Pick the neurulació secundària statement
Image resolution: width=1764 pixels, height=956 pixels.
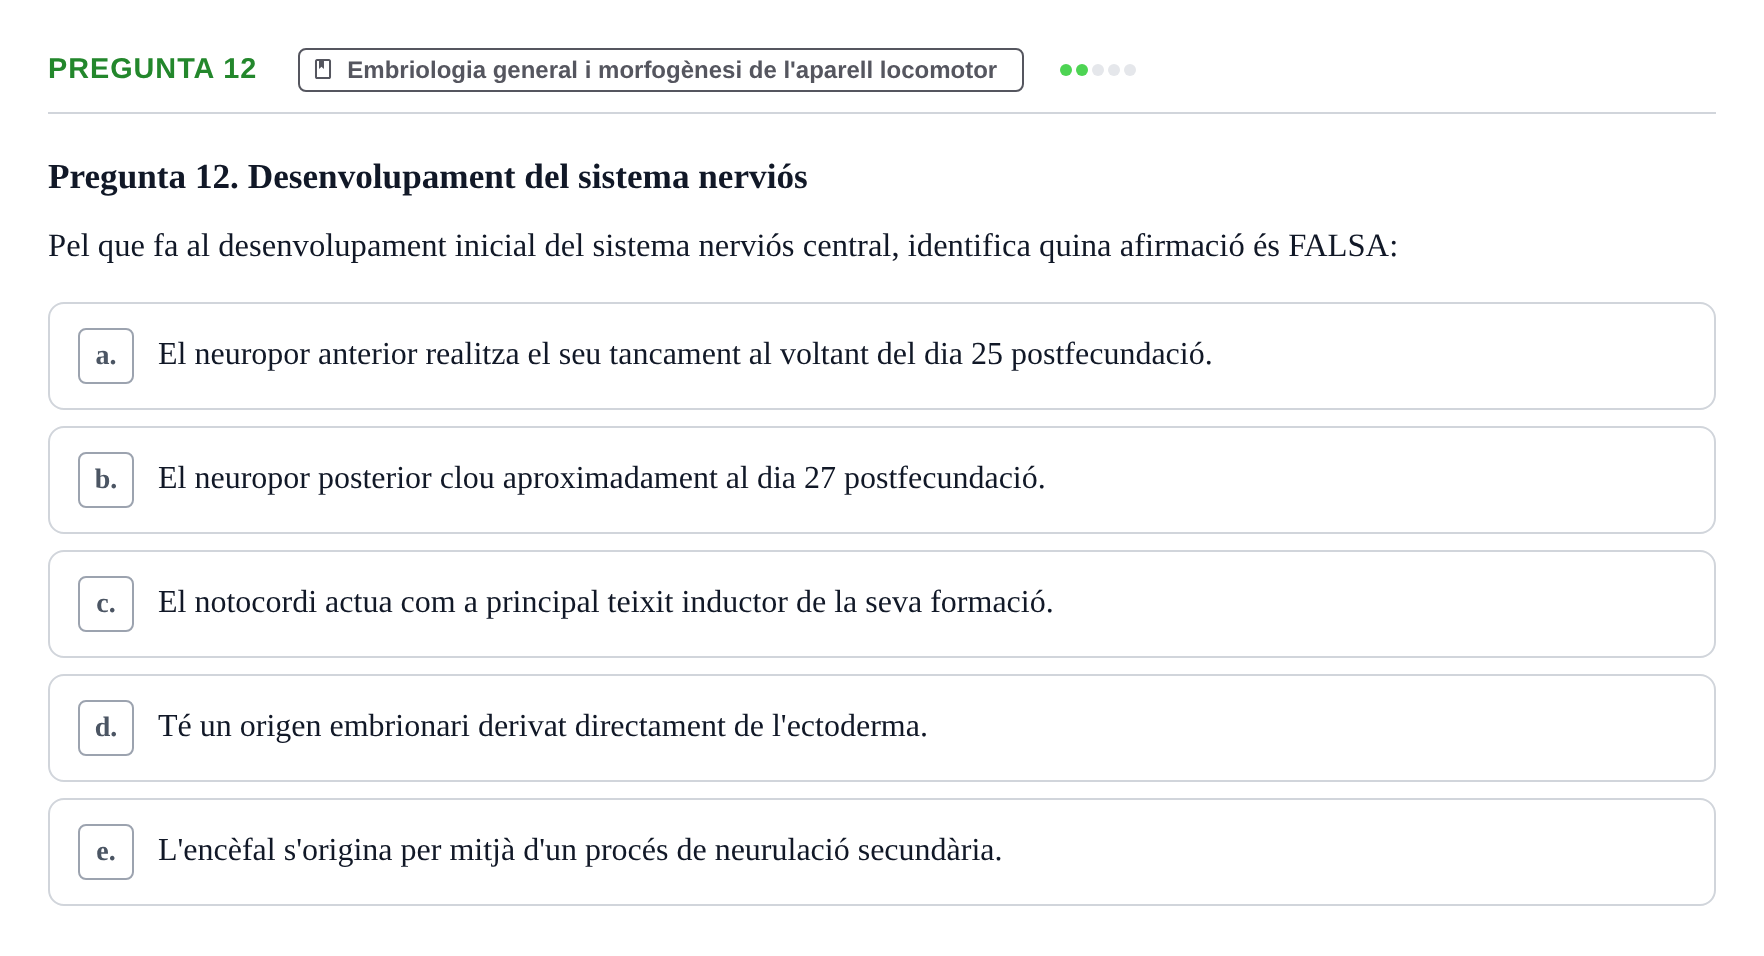882,852
